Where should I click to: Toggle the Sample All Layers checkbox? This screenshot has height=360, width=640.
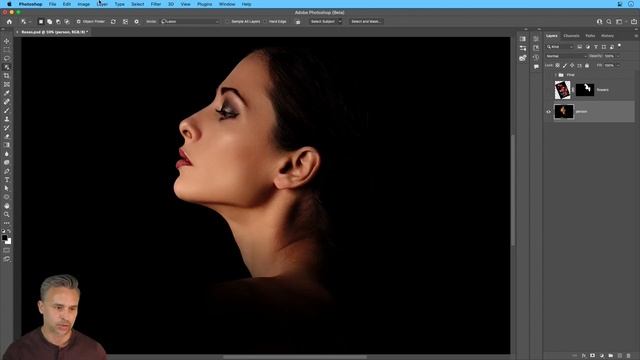point(227,22)
